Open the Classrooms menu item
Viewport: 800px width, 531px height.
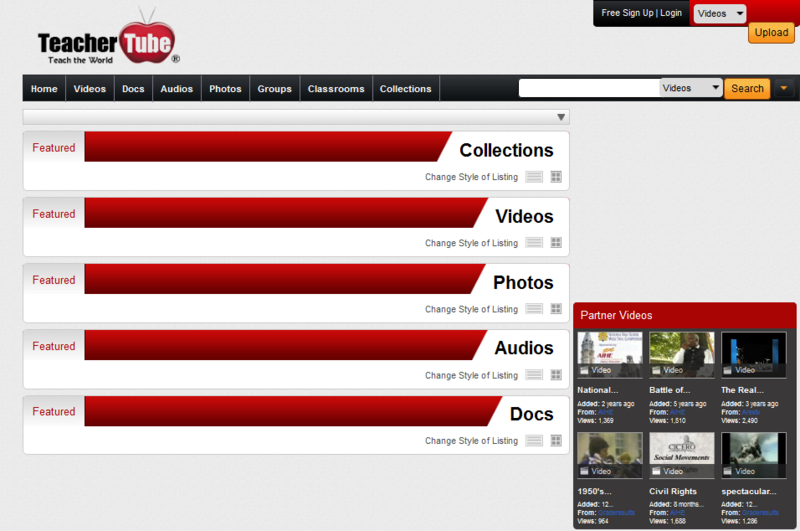[336, 89]
